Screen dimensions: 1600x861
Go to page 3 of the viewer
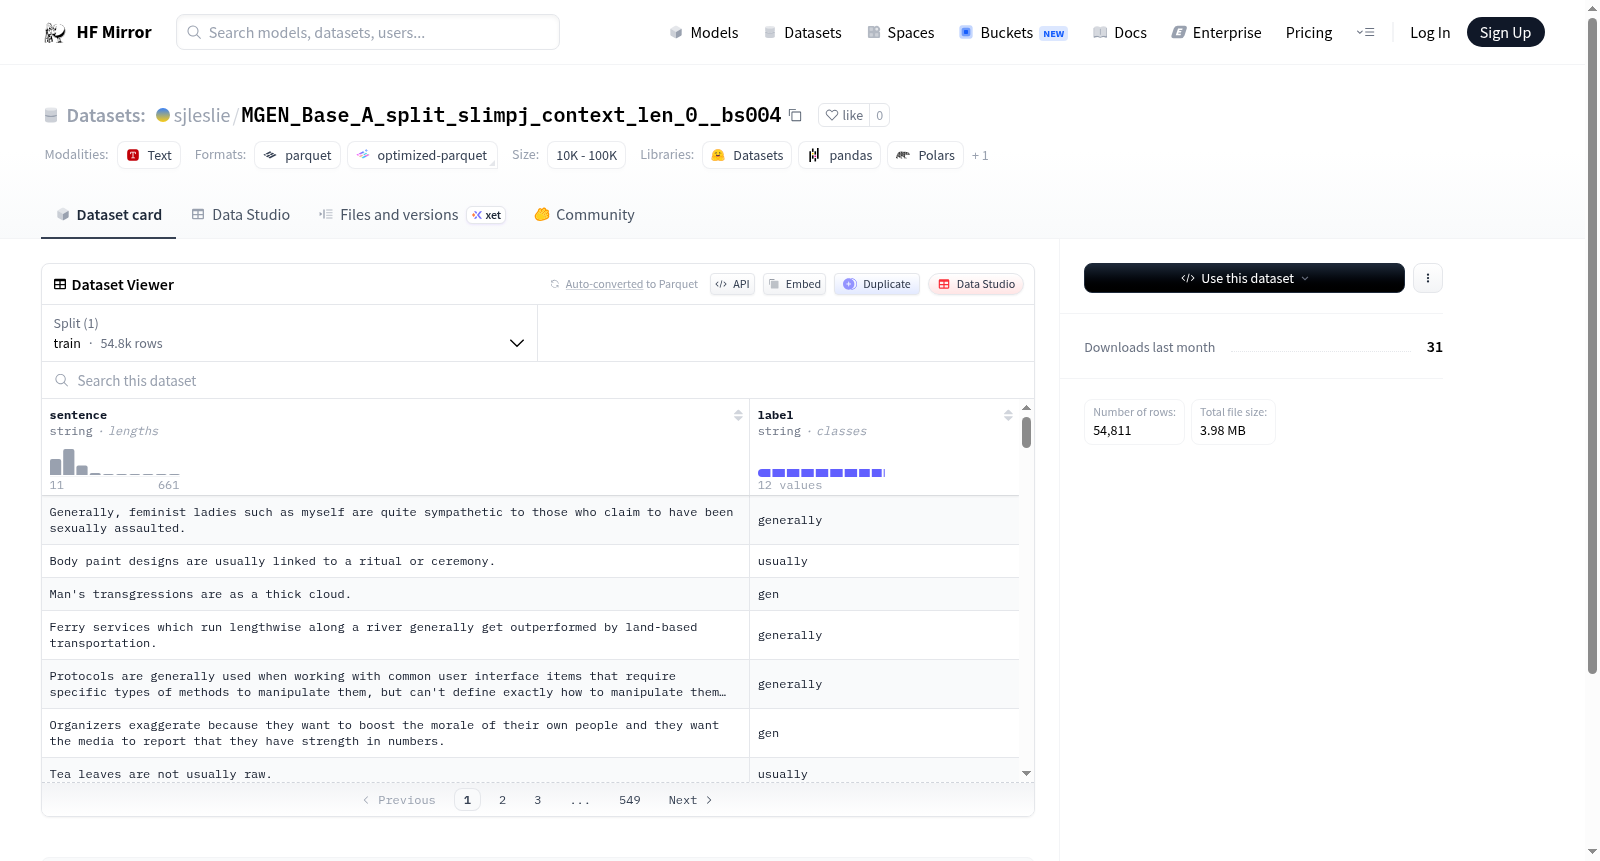538,800
